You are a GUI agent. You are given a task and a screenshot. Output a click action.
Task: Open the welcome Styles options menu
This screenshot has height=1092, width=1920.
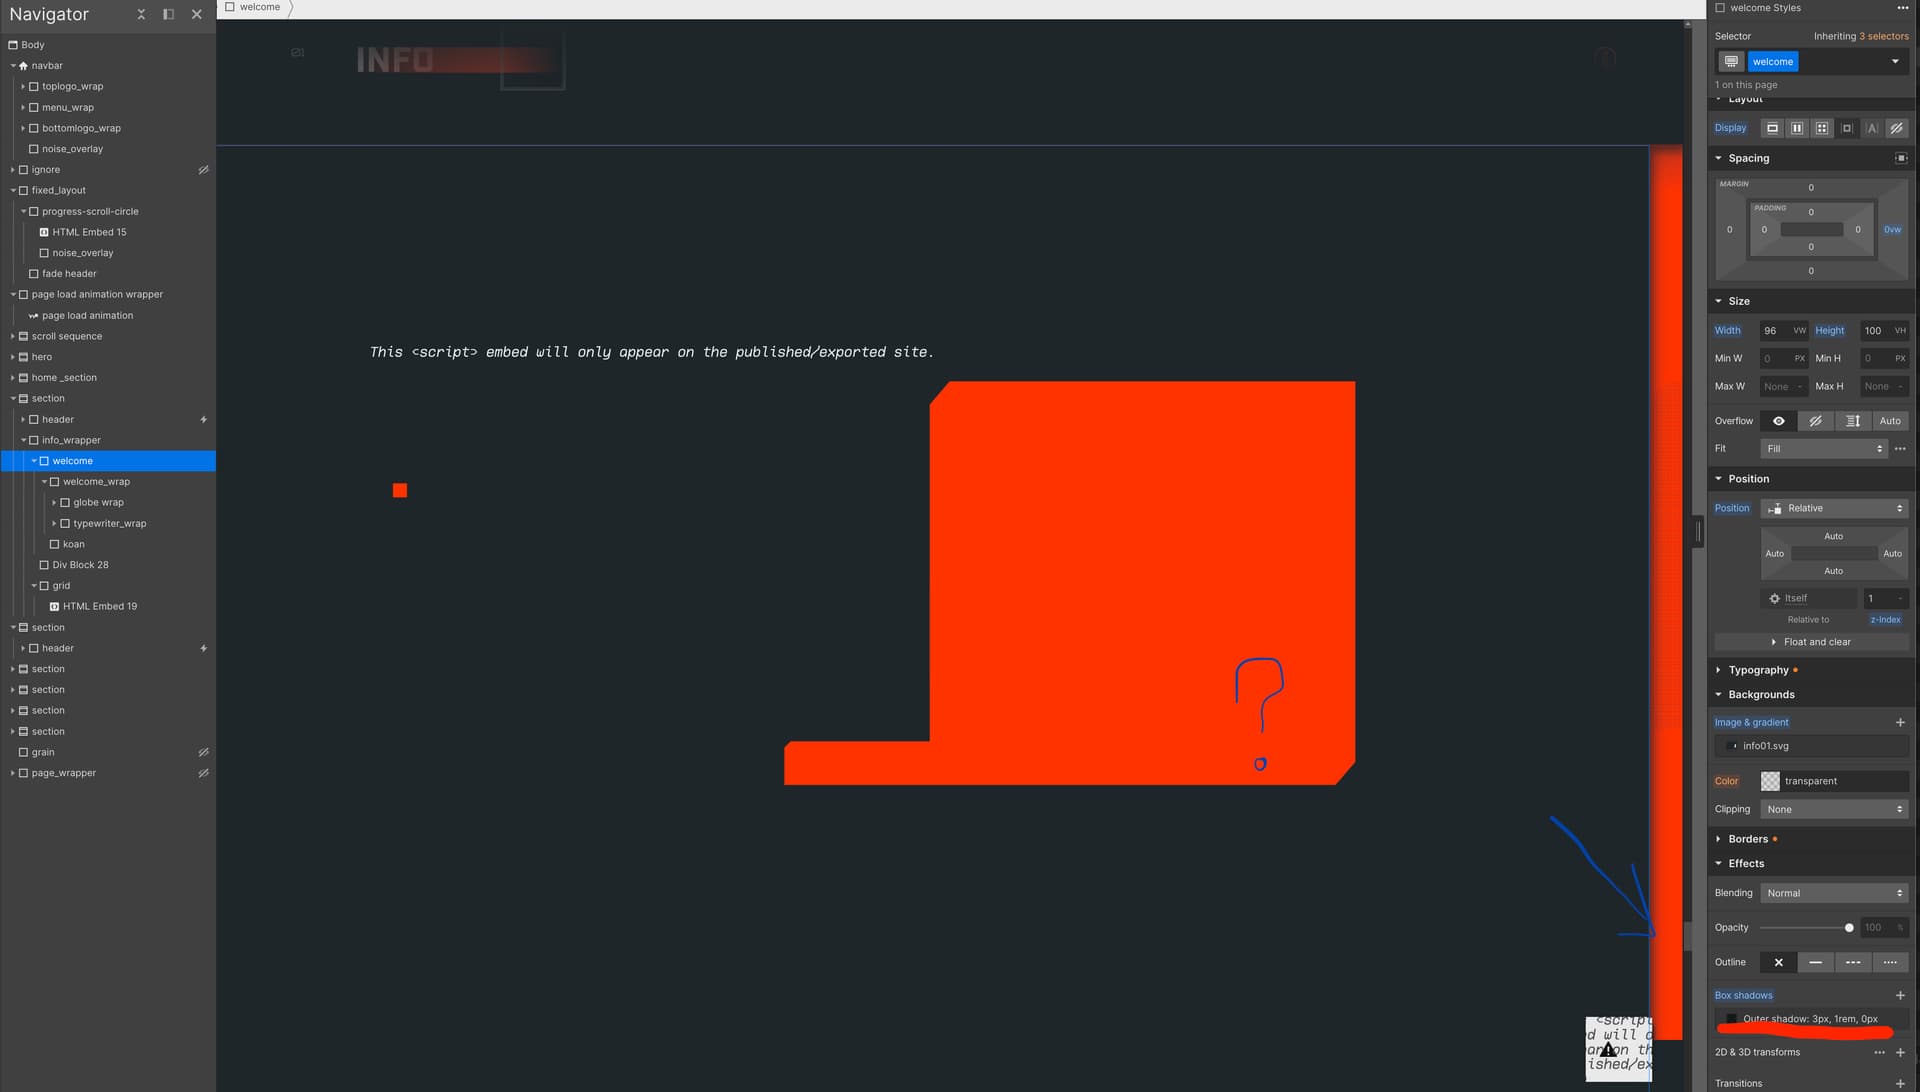pyautogui.click(x=1903, y=8)
